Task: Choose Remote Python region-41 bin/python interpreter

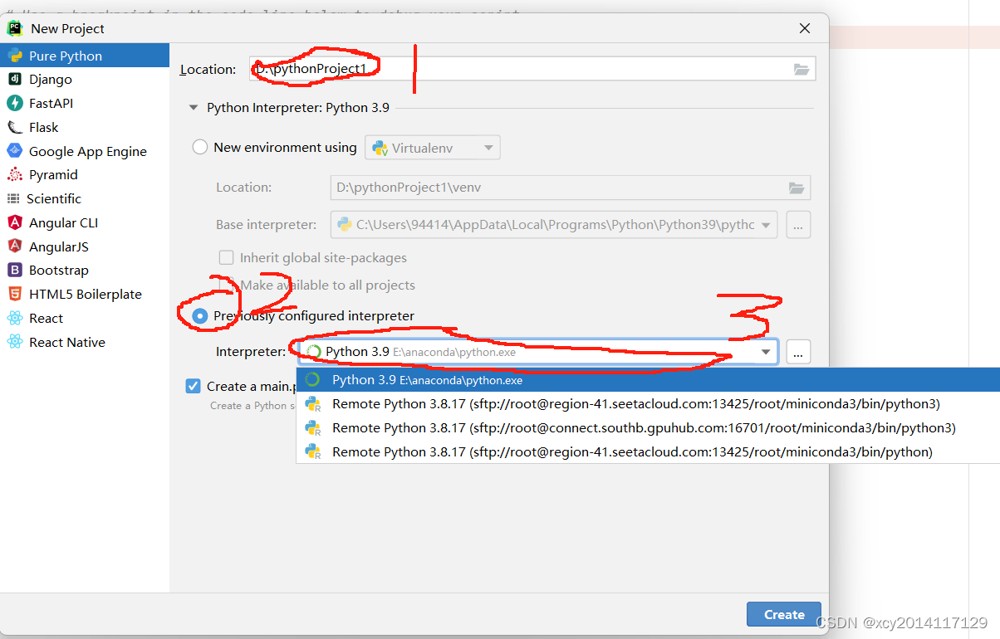Action: click(648, 452)
